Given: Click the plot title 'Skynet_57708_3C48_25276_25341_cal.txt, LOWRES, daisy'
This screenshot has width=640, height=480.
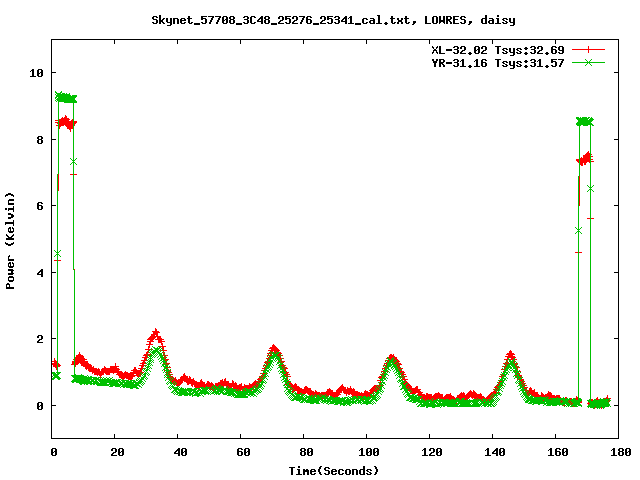Looking at the screenshot, I should (333, 20).
